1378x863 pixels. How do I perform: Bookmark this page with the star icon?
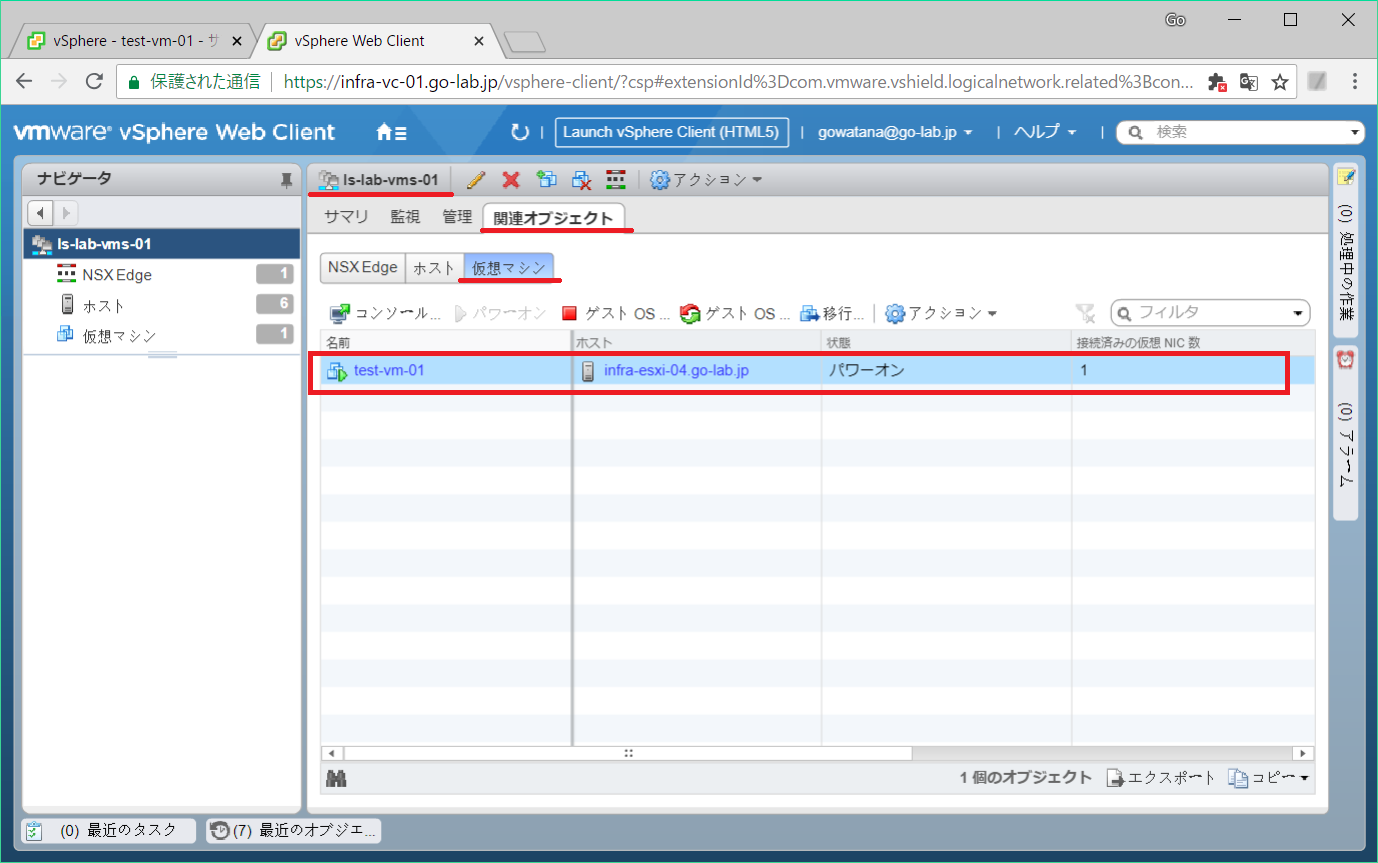pos(1279,82)
